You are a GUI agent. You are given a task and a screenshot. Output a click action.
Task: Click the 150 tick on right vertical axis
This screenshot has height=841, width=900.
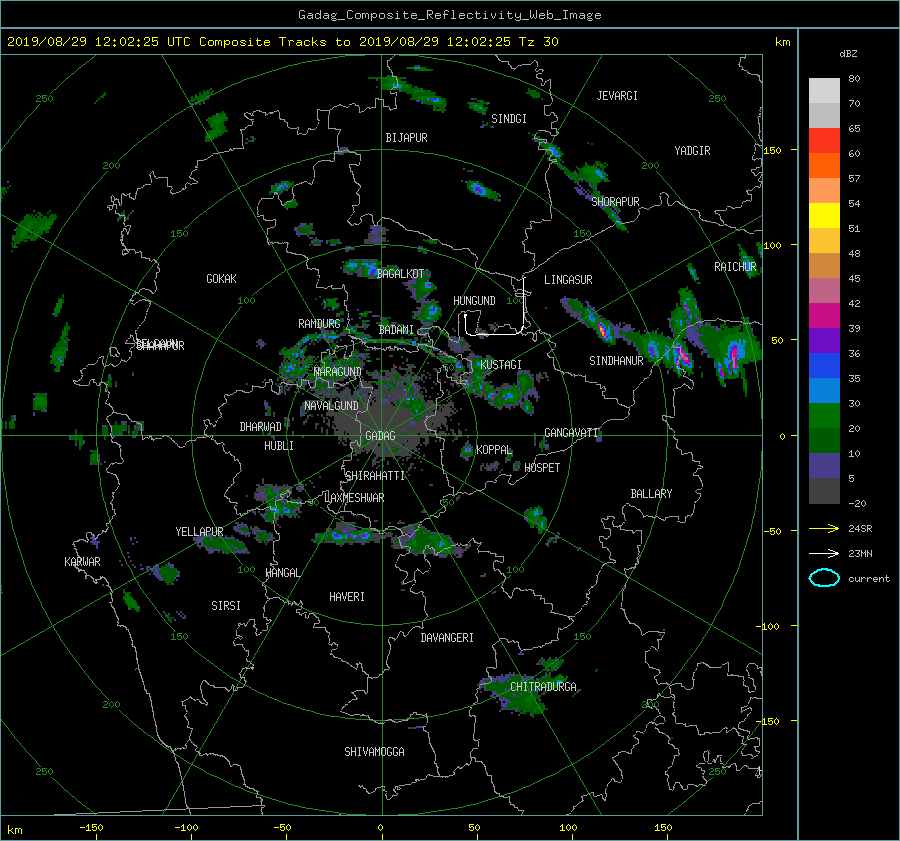click(772, 150)
